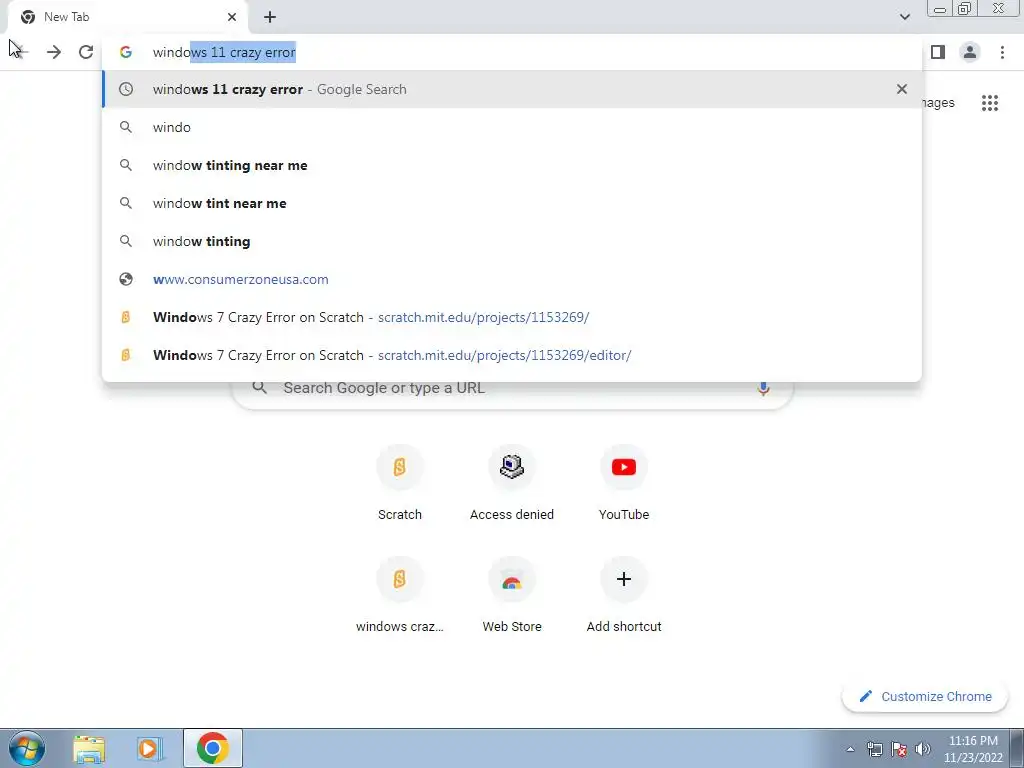Open Action Center flag icon

point(899,749)
